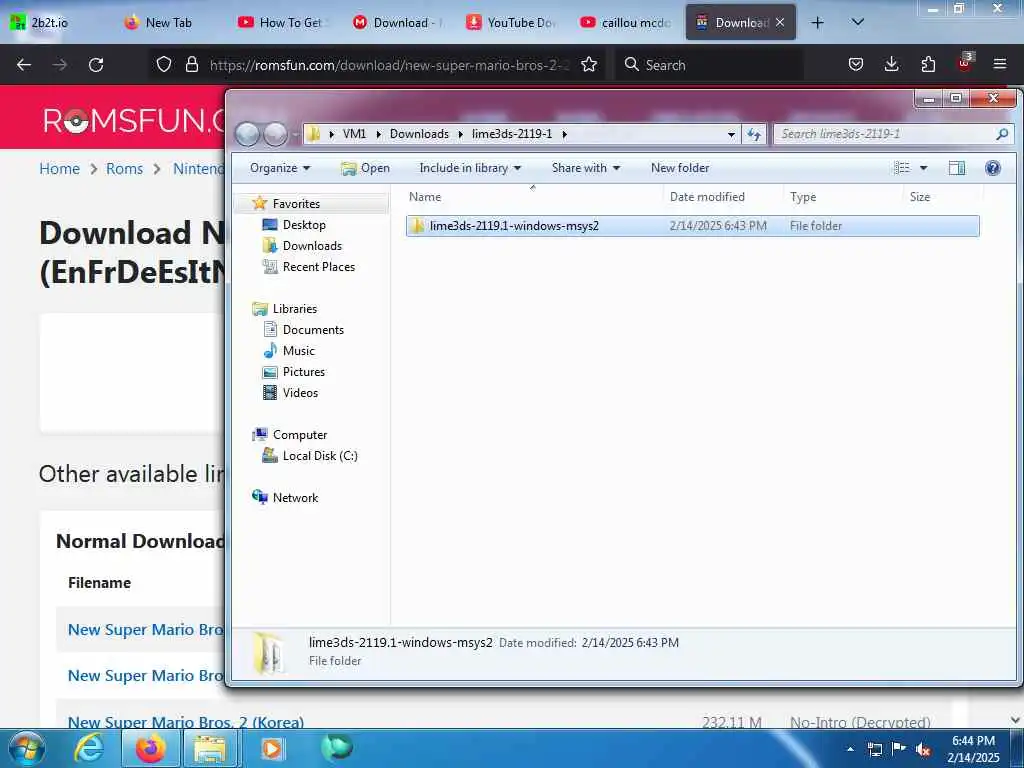1024x768 pixels.
Task: Reload the Firefox page
Action: pyautogui.click(x=96, y=65)
